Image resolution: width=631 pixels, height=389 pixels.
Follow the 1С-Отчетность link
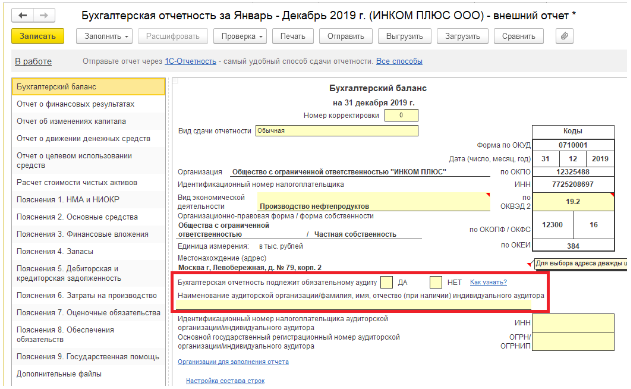click(x=190, y=61)
